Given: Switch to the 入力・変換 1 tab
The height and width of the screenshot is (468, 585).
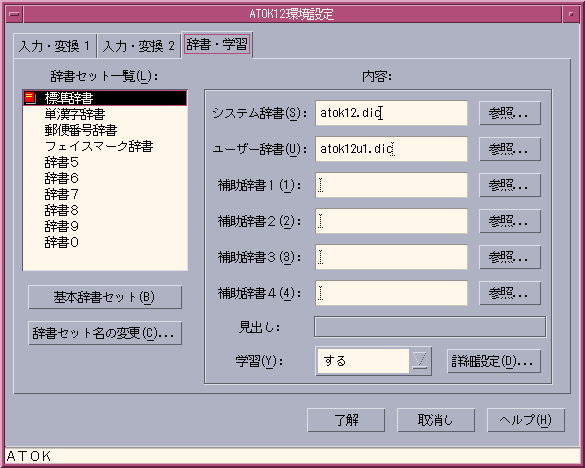Looking at the screenshot, I should coord(55,46).
